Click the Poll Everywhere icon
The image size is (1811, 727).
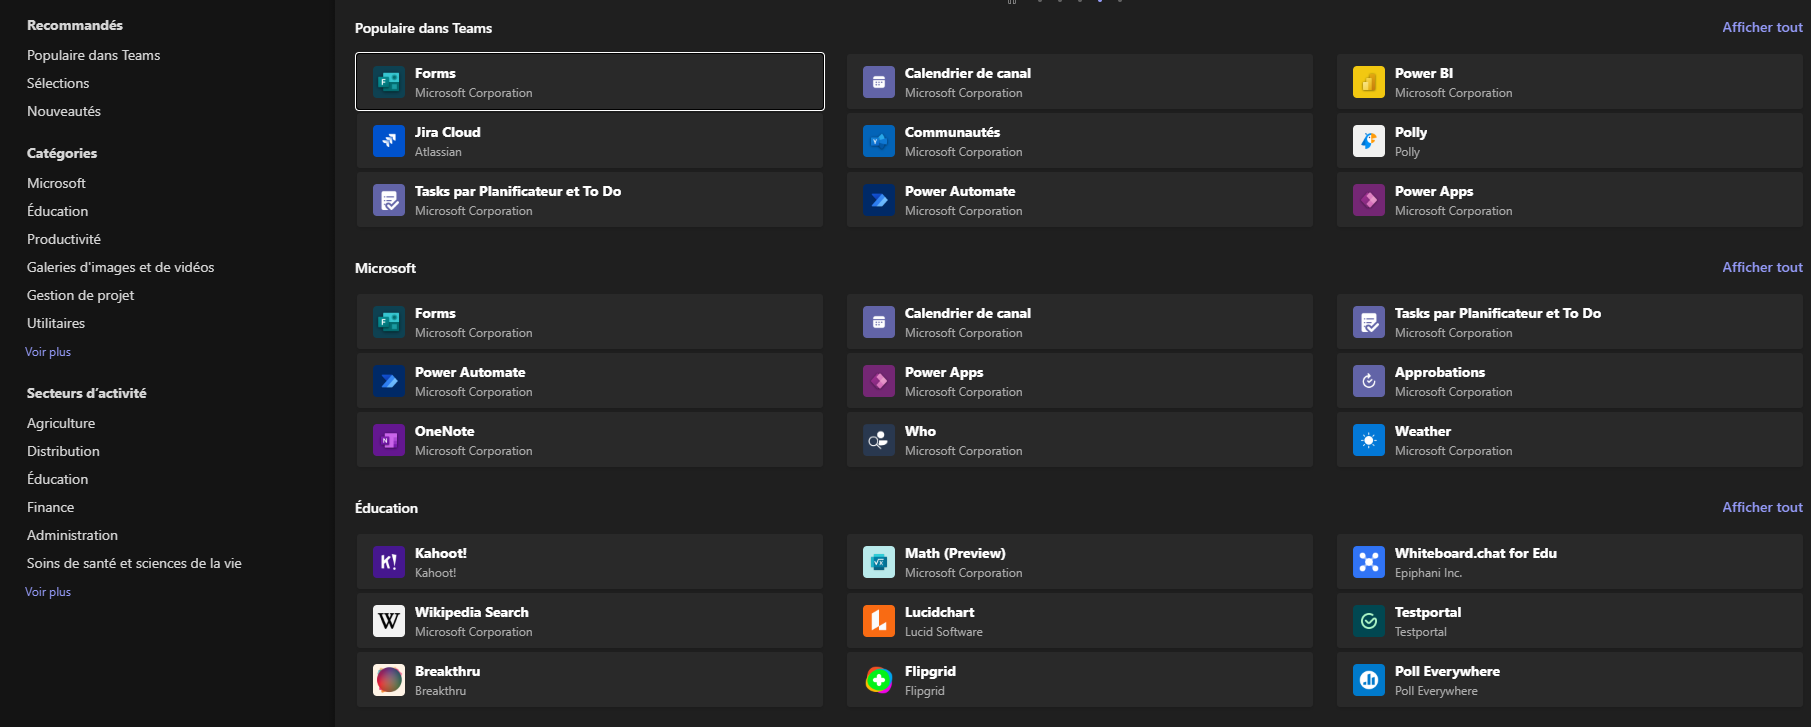coord(1369,680)
